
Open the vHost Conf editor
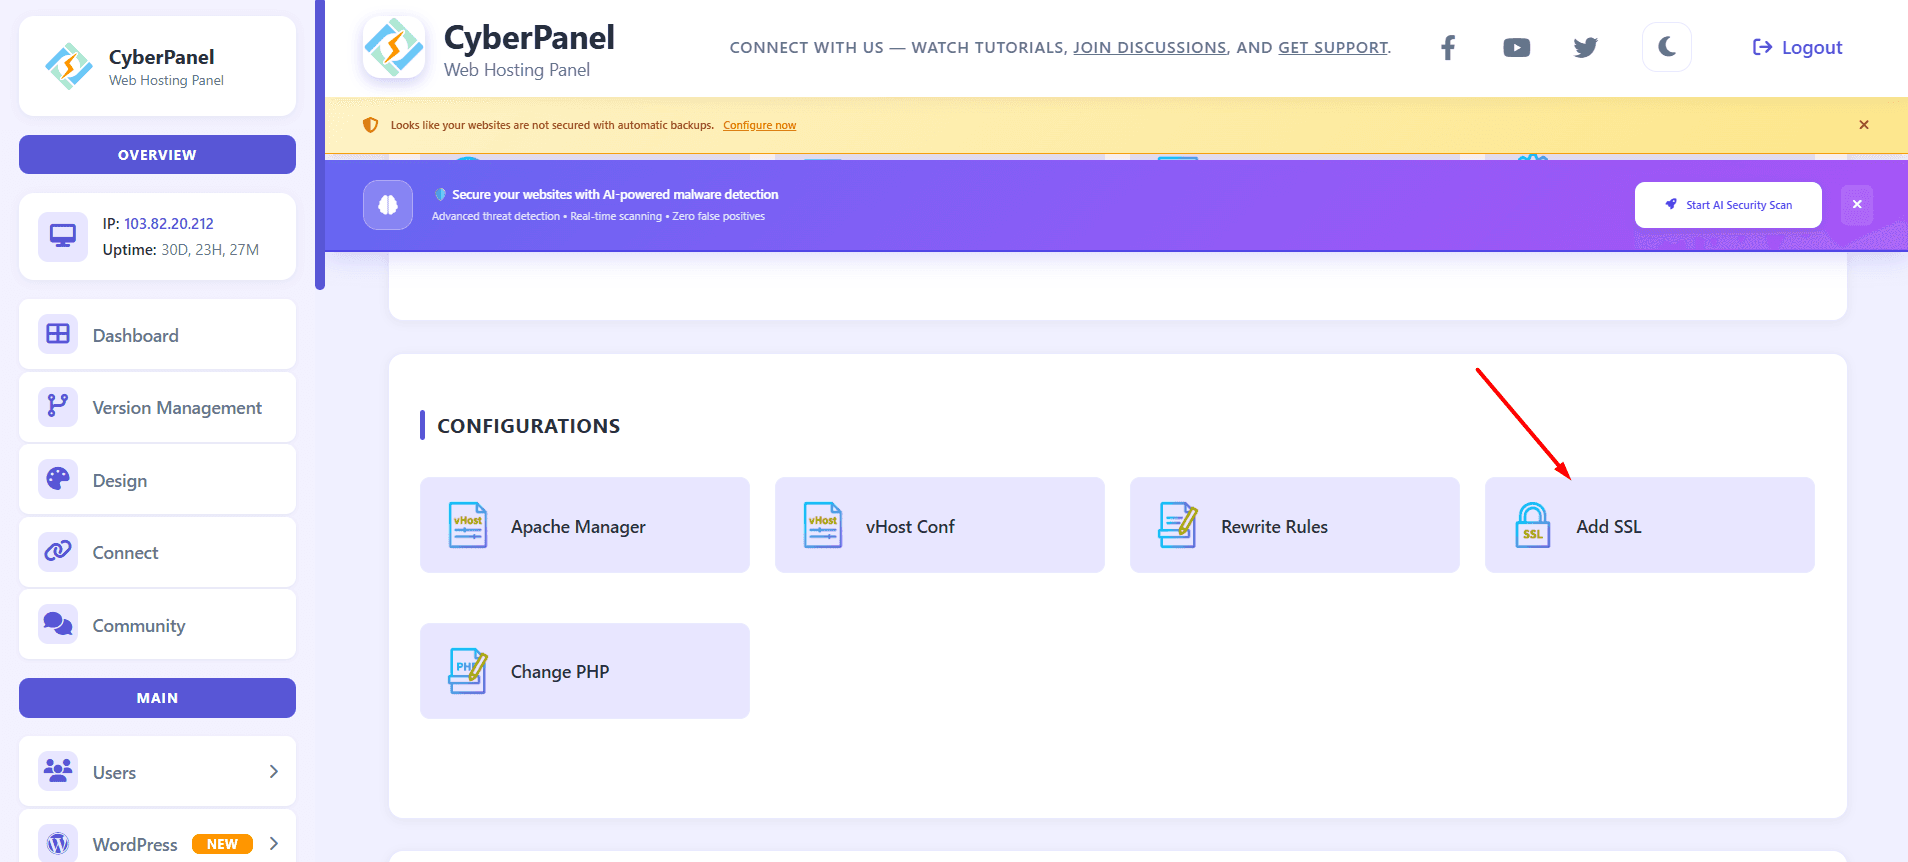pyautogui.click(x=939, y=525)
